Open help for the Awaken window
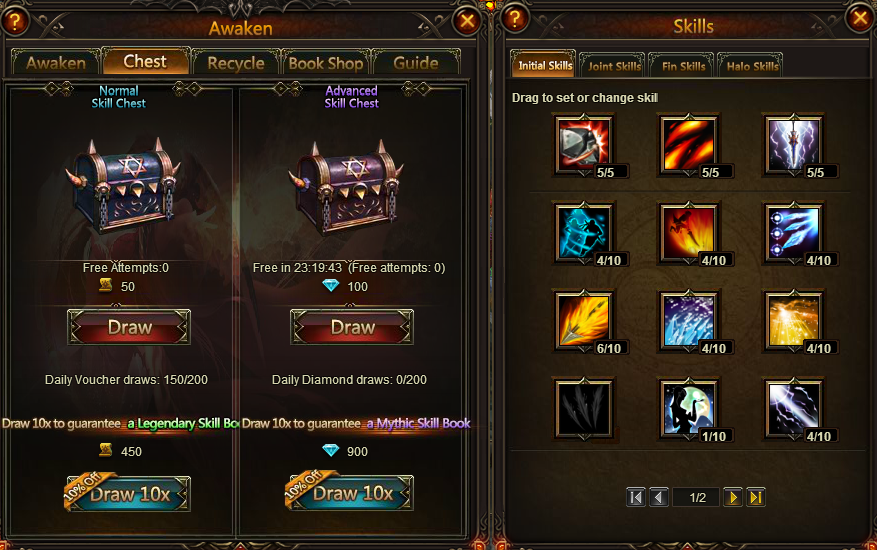Screen dimensions: 877x550 16,21
